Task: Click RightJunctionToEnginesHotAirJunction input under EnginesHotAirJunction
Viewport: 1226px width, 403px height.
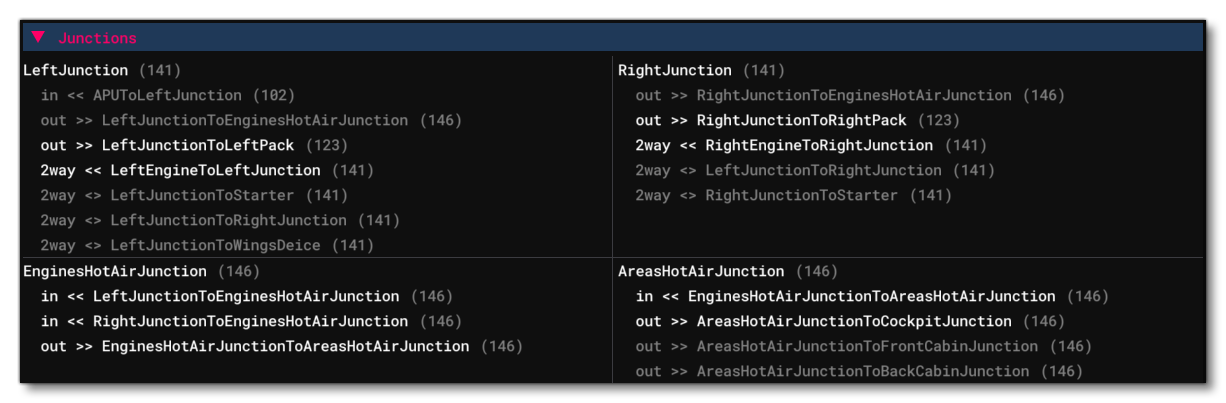Action: [x=250, y=321]
